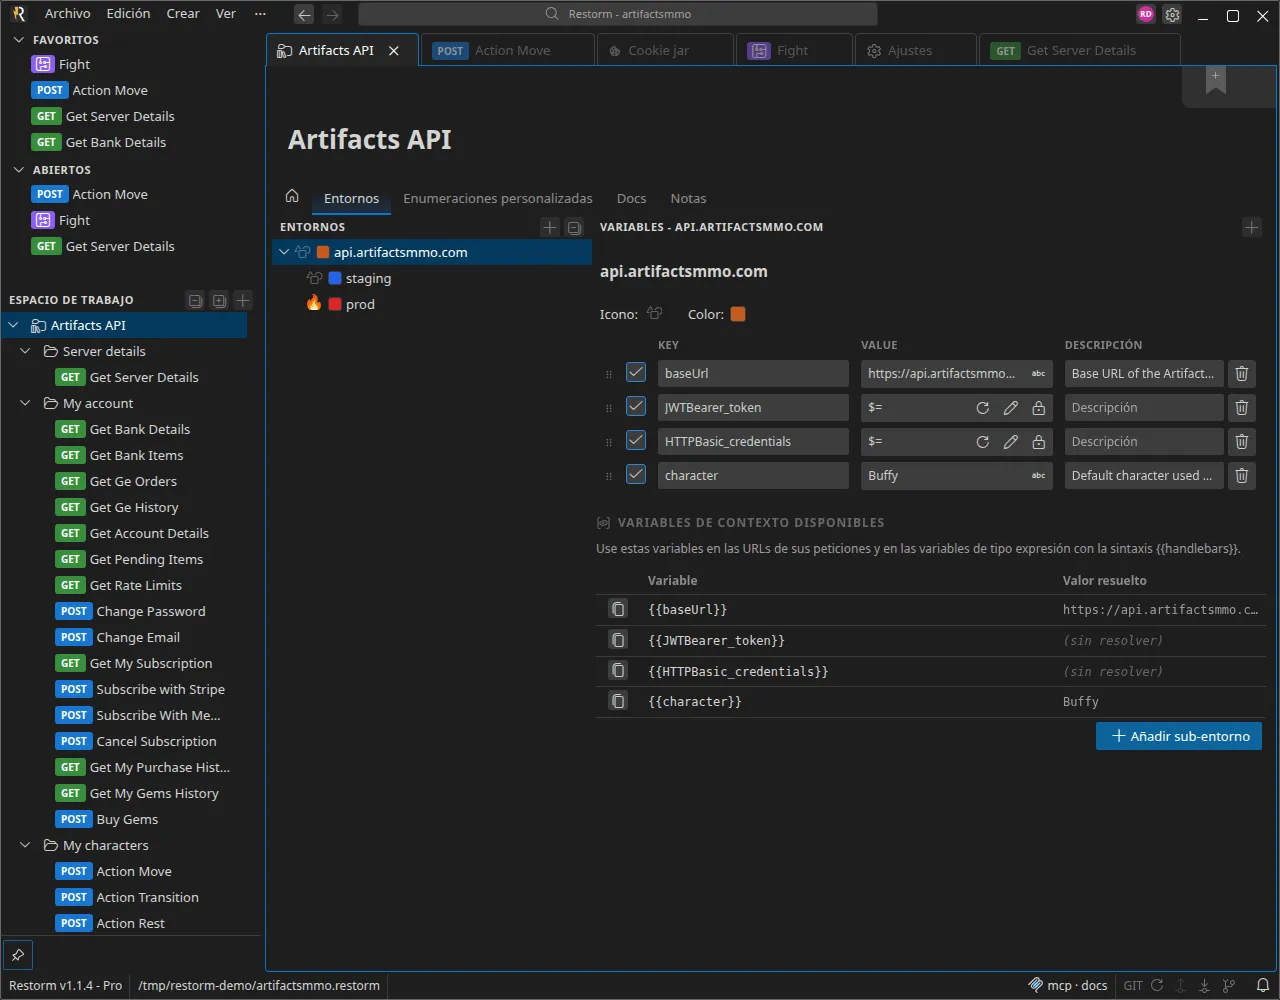The width and height of the screenshot is (1280, 1000).
Task: Collapse the My account folder
Action: [x=26, y=403]
